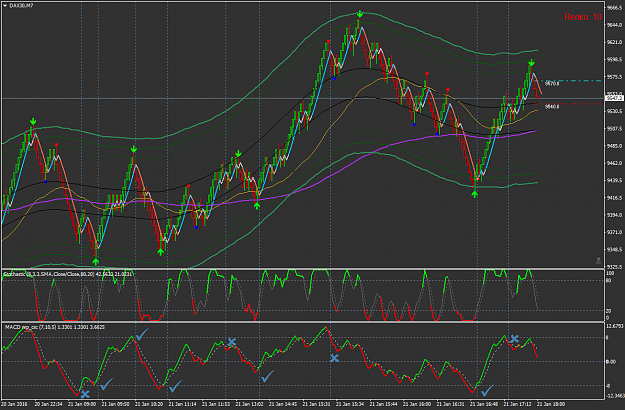This screenshot has width=625, height=410.
Task: Click 9575.5 on the price axis
Action: 615,77
